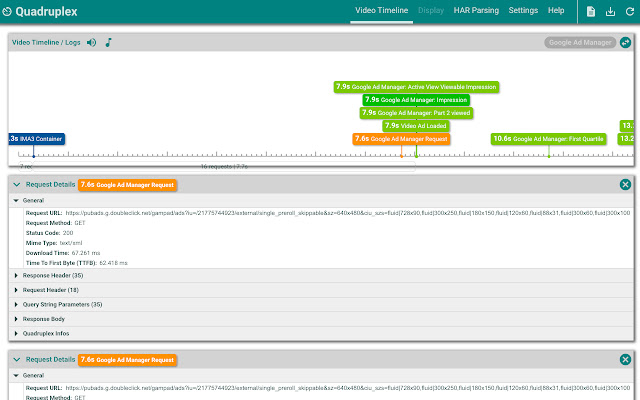Open the Help tab
This screenshot has height=400, width=640.
coord(556,11)
